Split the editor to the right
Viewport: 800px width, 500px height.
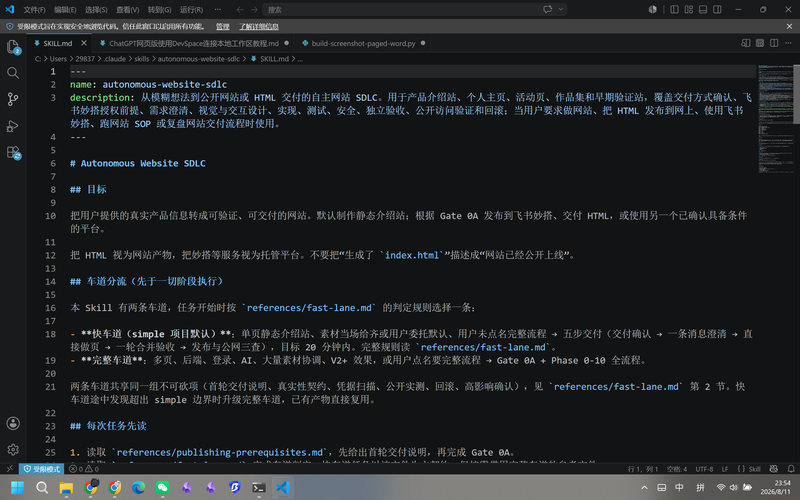pos(774,43)
